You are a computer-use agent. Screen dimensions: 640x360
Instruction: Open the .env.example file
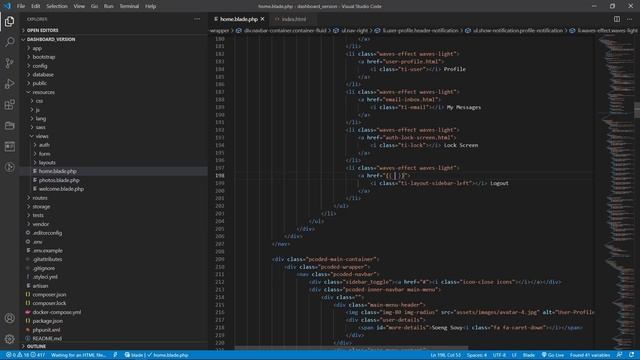(47, 251)
